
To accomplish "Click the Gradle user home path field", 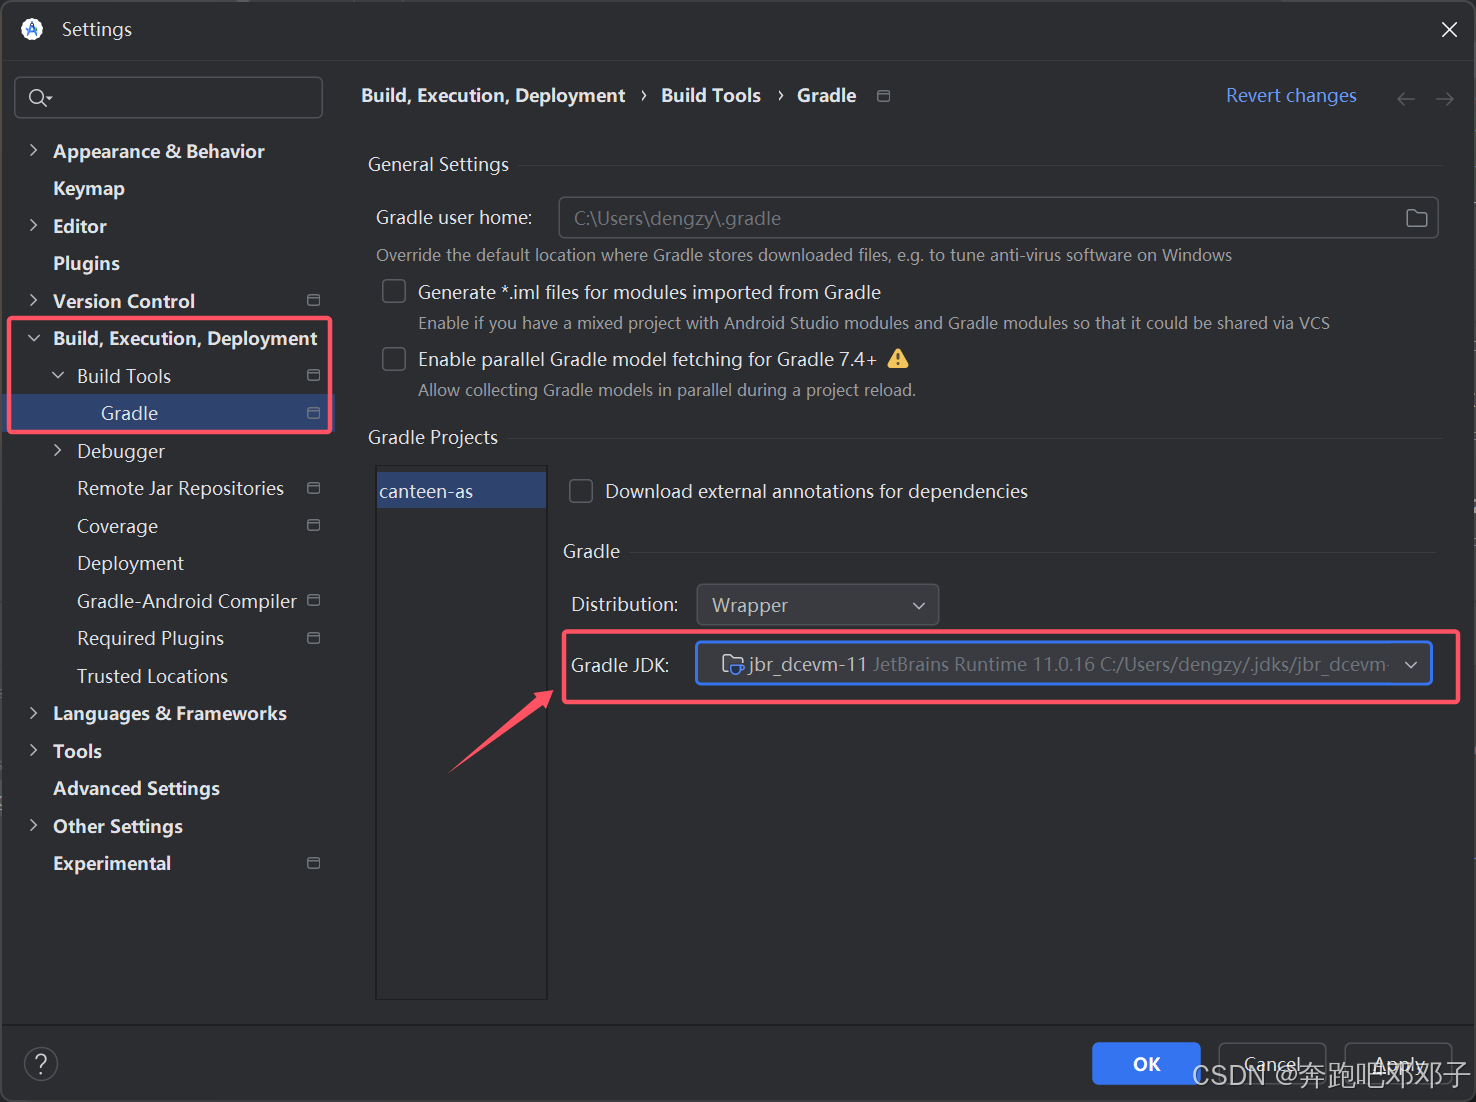I will [998, 218].
